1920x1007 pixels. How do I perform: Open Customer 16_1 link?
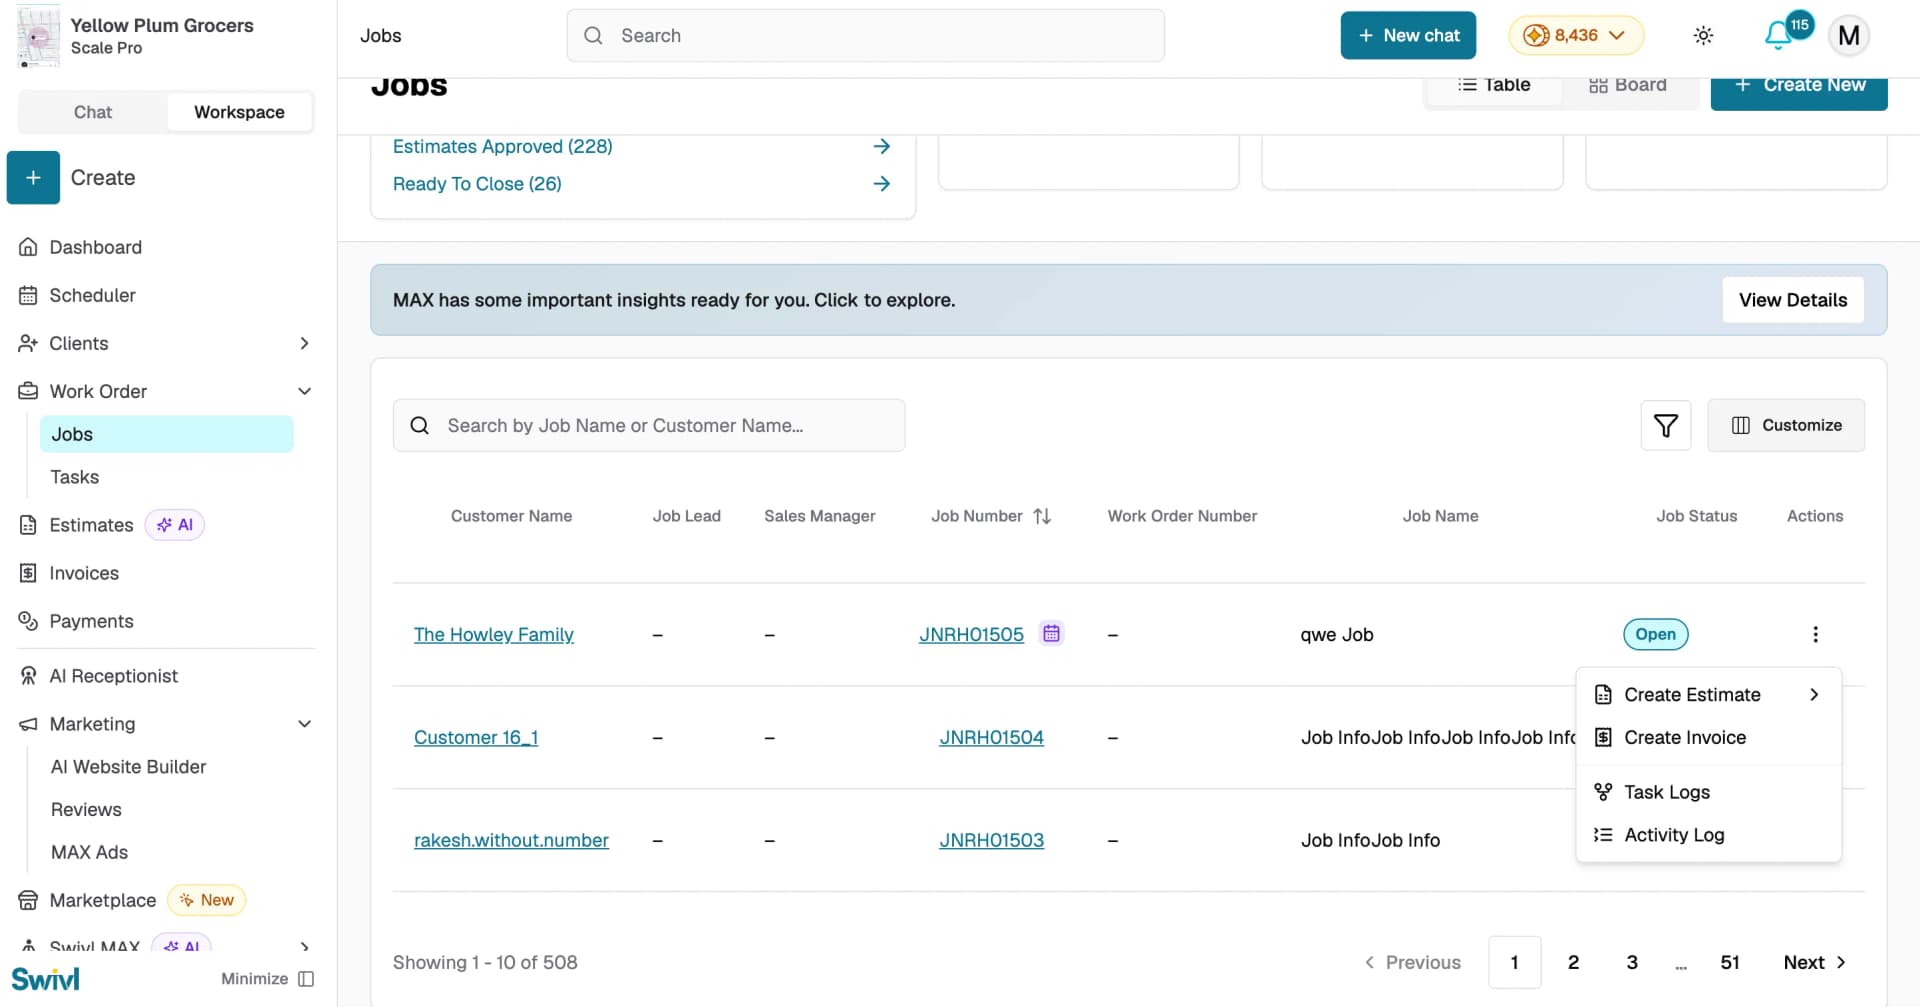point(476,738)
